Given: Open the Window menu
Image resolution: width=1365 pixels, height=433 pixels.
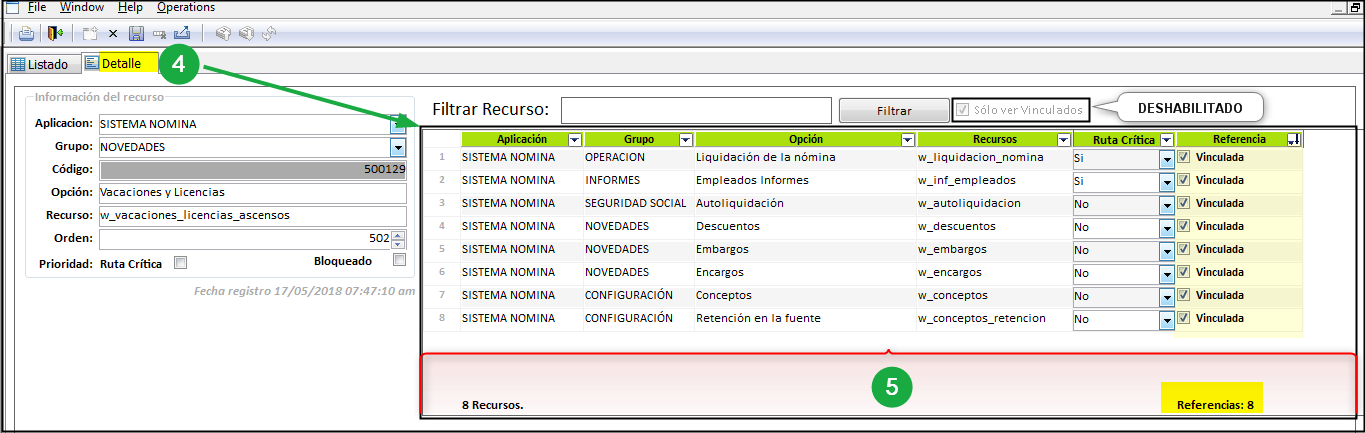Looking at the screenshot, I should point(81,7).
